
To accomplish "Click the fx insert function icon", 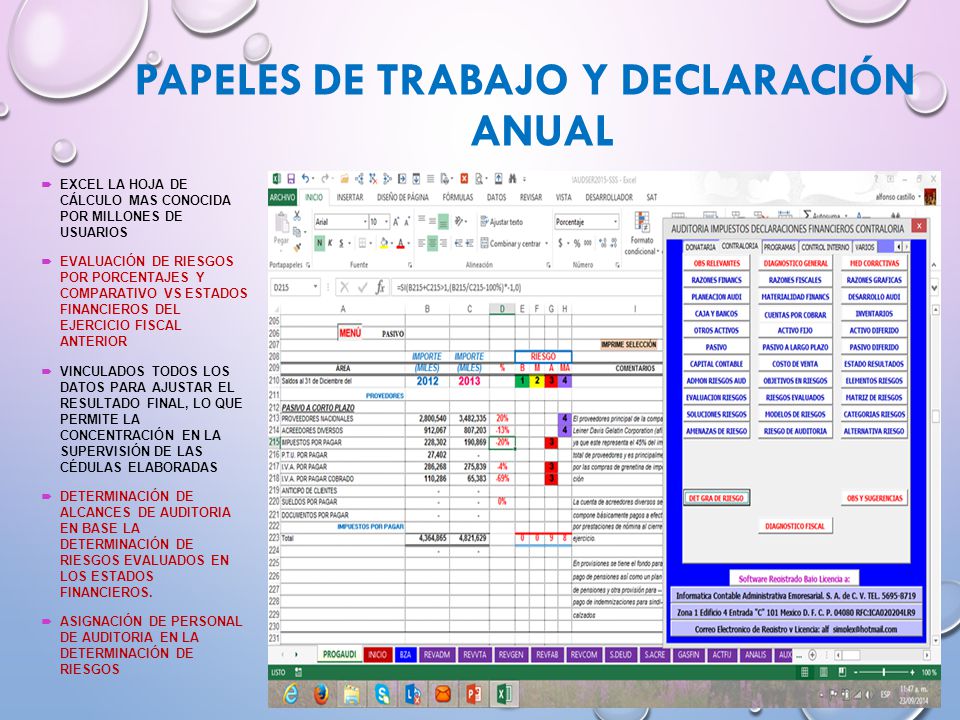I will (x=380, y=287).
